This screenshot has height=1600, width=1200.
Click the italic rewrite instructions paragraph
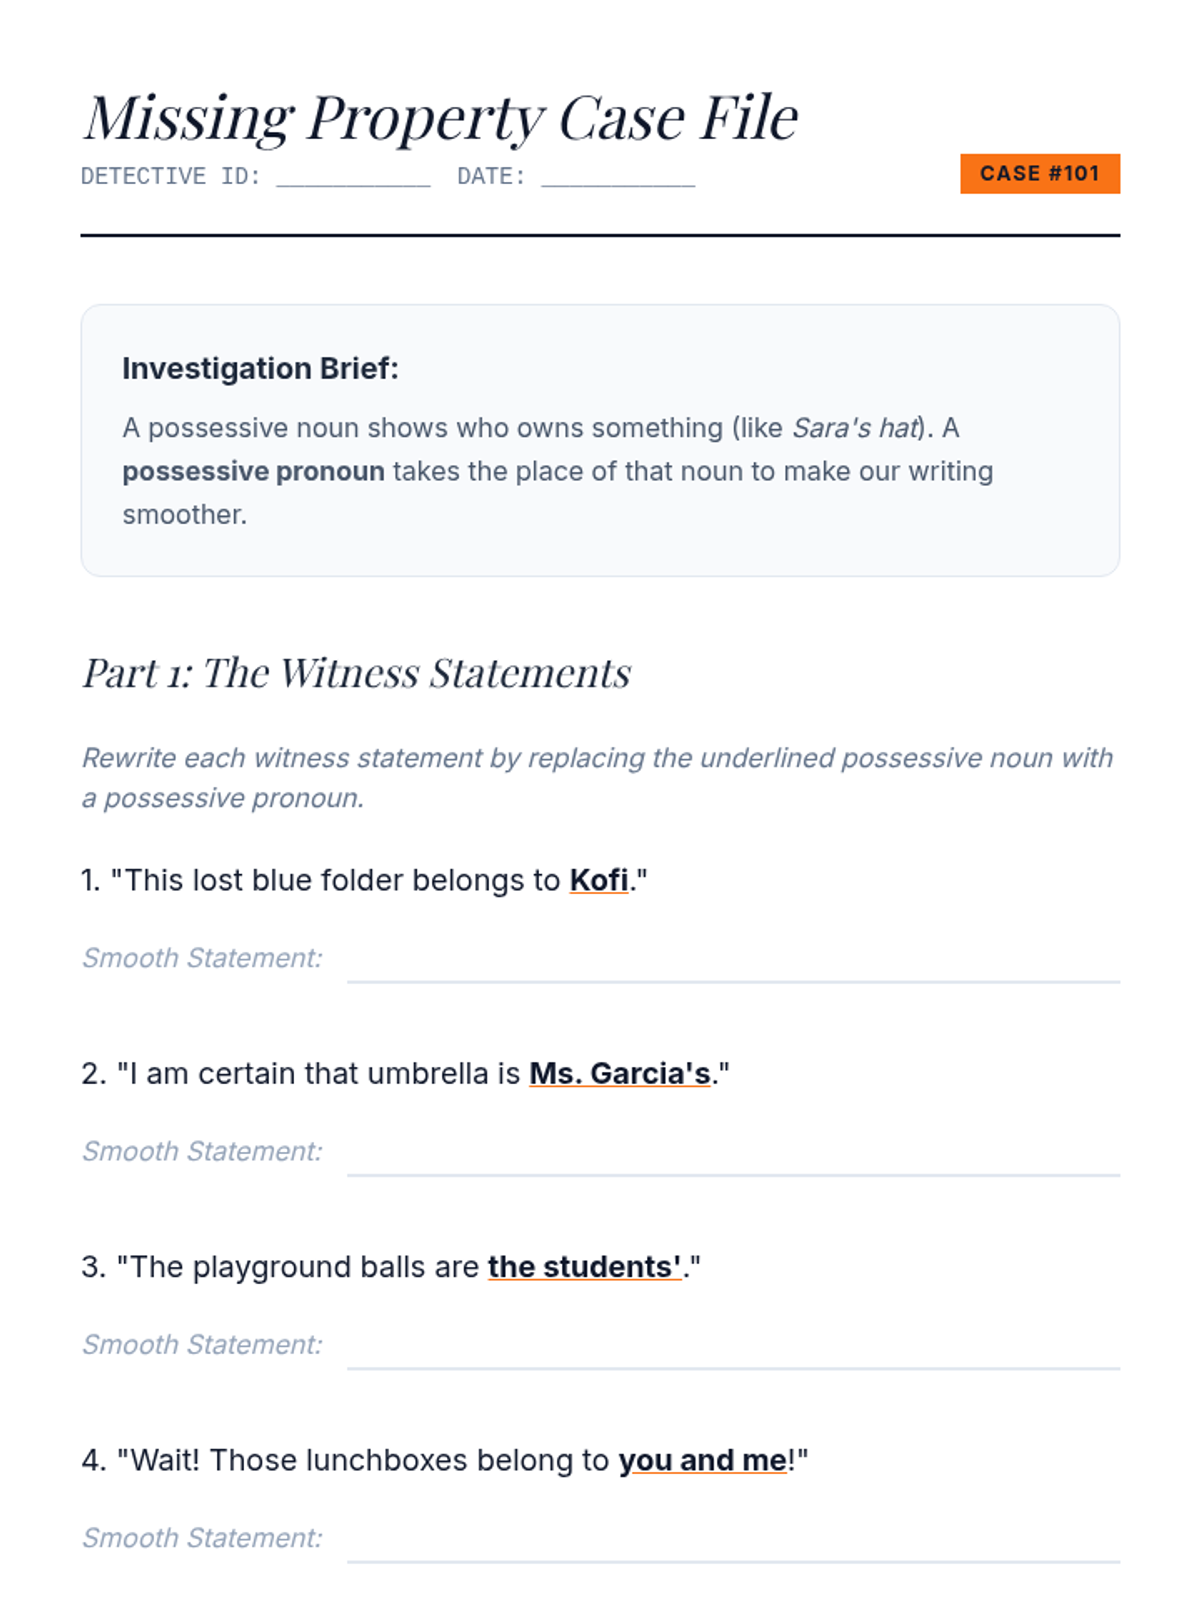click(597, 778)
